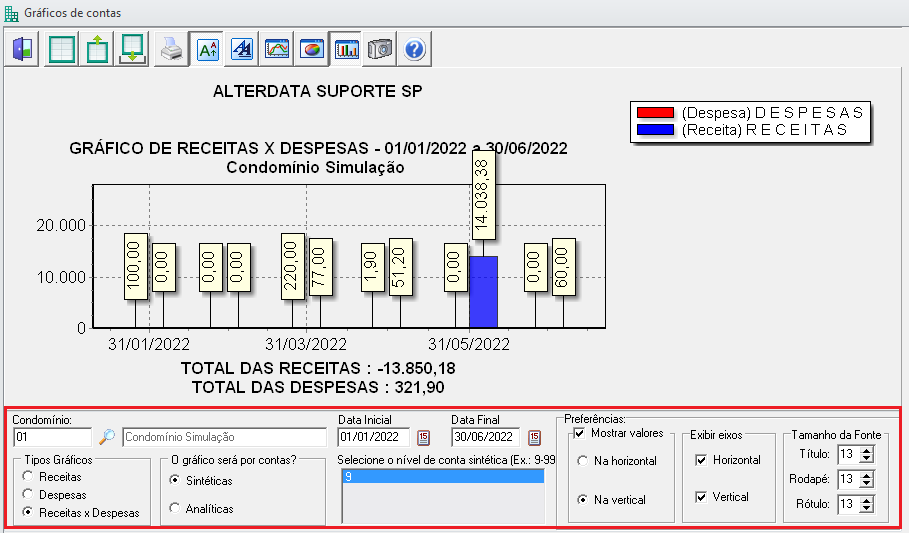The height and width of the screenshot is (533, 909).
Task: Click the blue 14.038,38 bar in chart
Action: (483, 292)
